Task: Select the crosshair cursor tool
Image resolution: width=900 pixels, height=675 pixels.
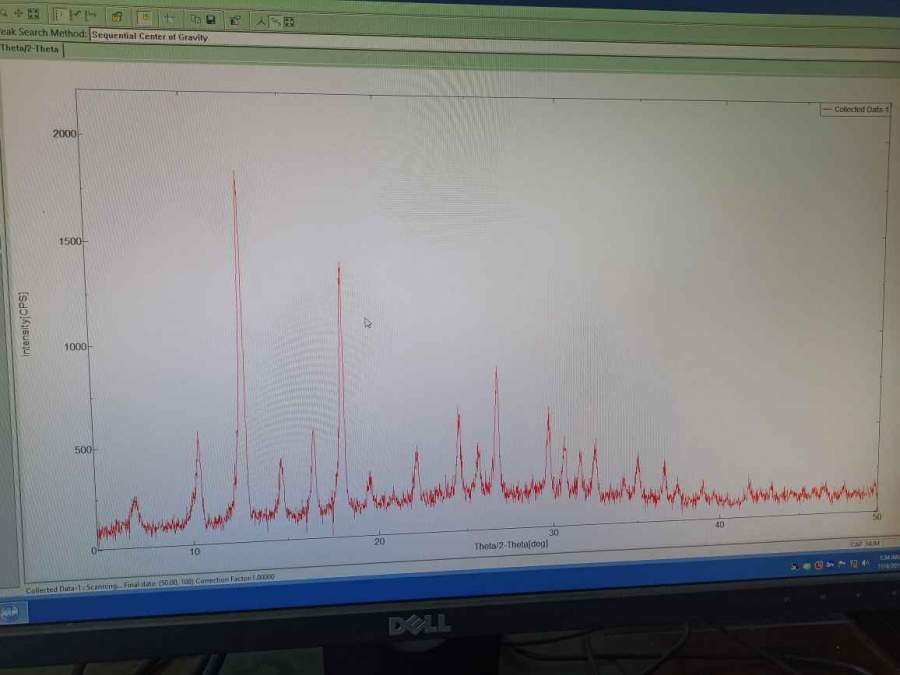Action: tap(169, 19)
